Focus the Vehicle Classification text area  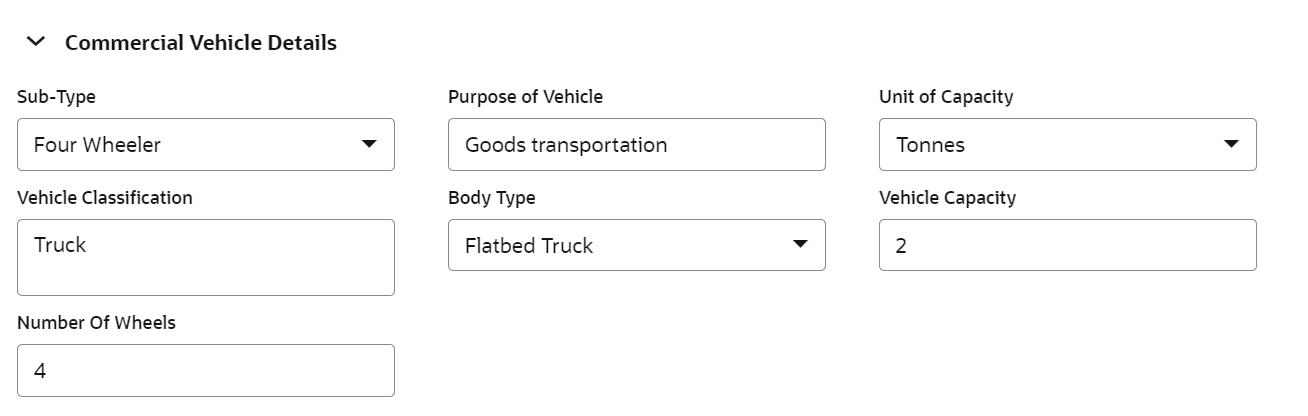(206, 257)
